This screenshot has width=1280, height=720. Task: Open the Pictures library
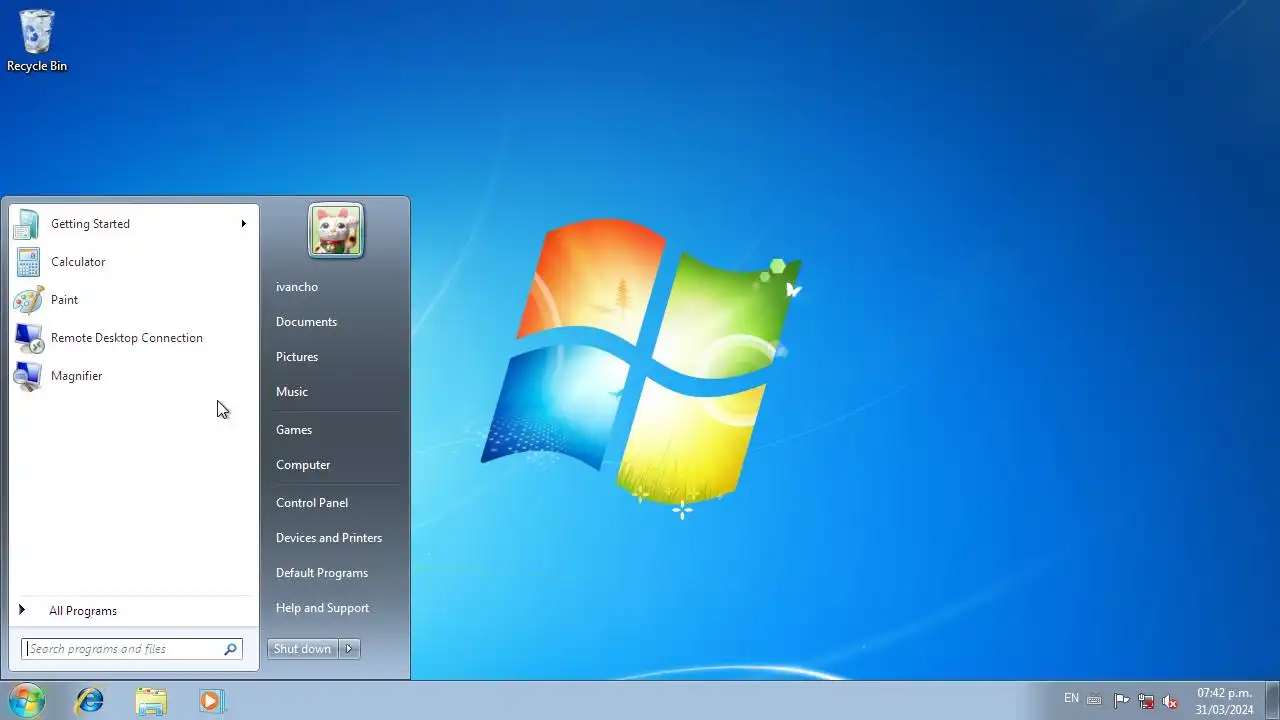point(297,357)
